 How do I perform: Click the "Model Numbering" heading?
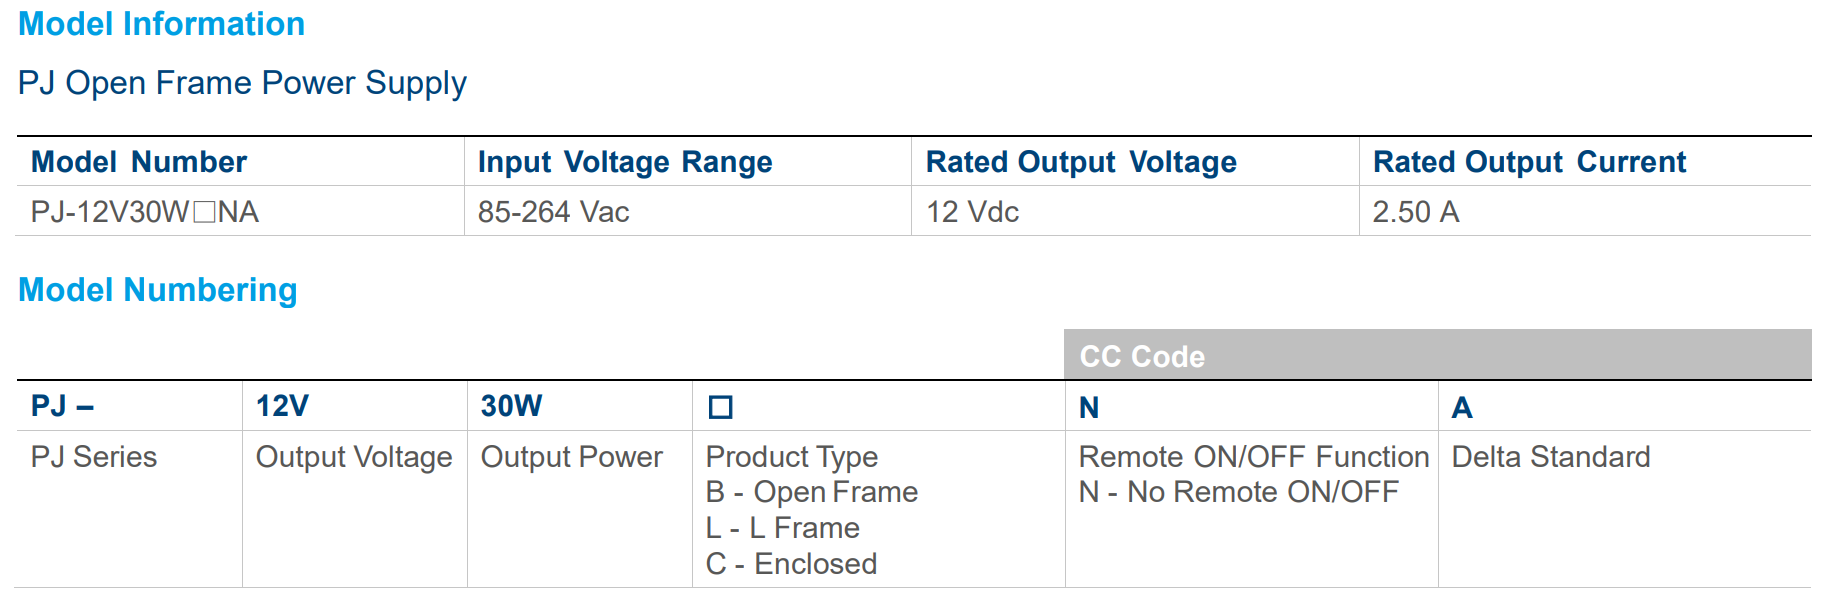pyautogui.click(x=158, y=290)
